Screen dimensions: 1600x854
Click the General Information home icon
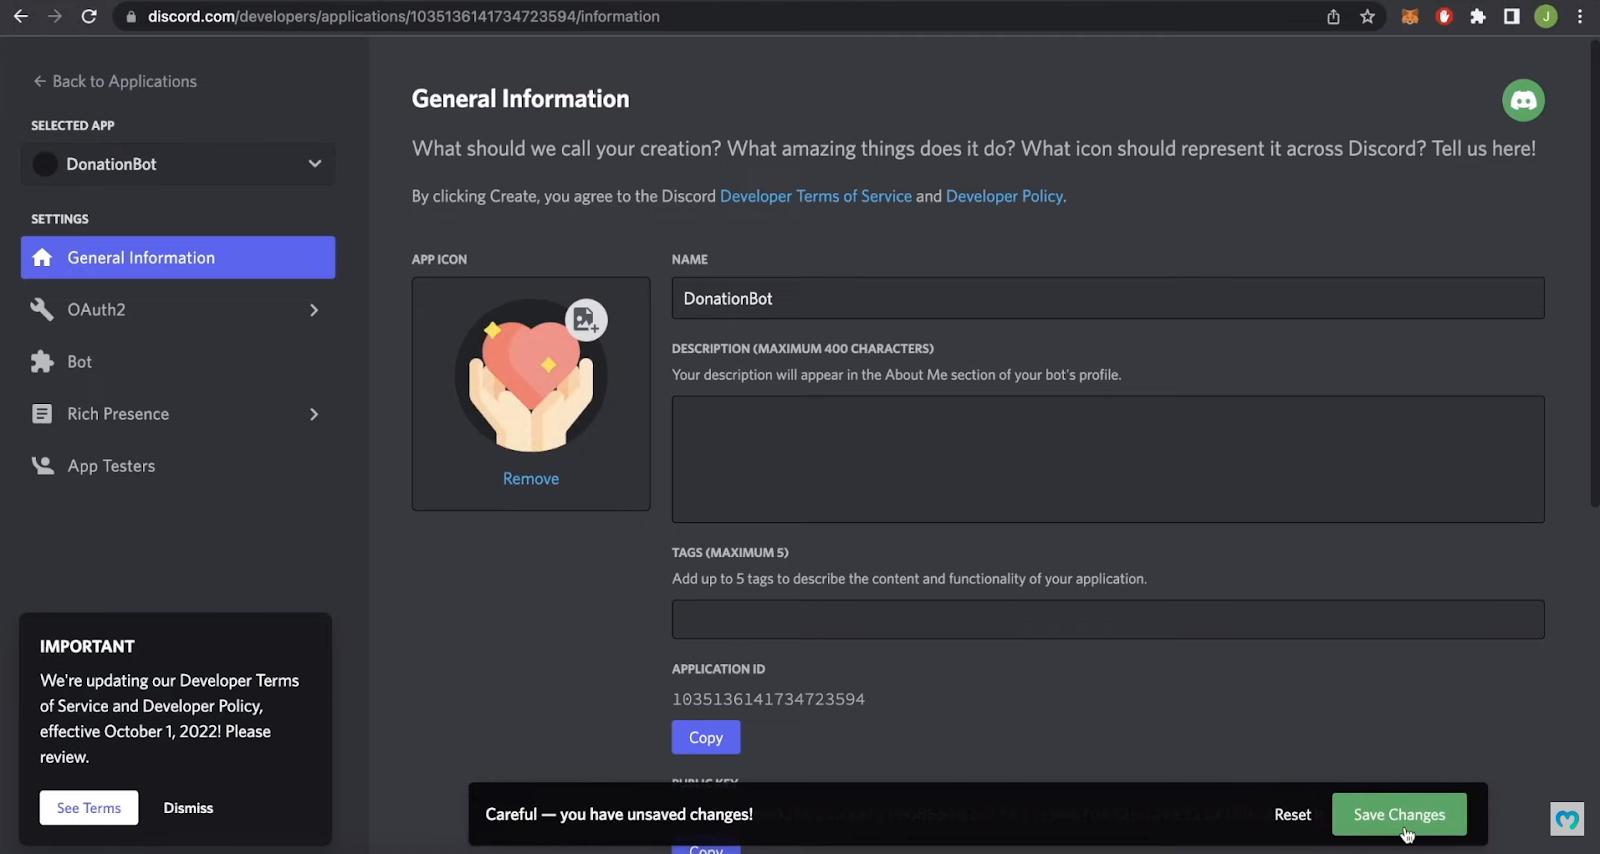click(42, 258)
